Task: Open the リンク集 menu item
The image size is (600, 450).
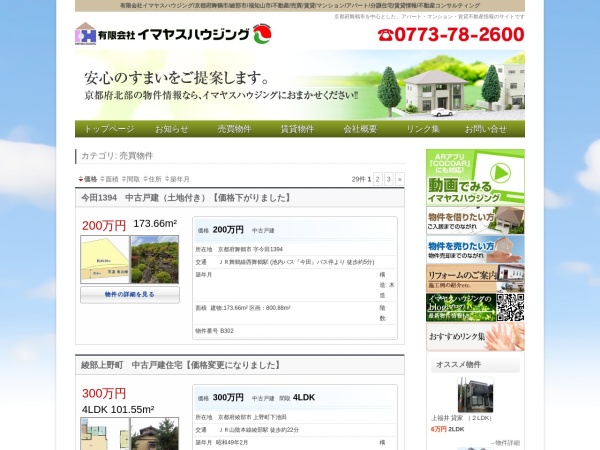Action: [x=423, y=129]
